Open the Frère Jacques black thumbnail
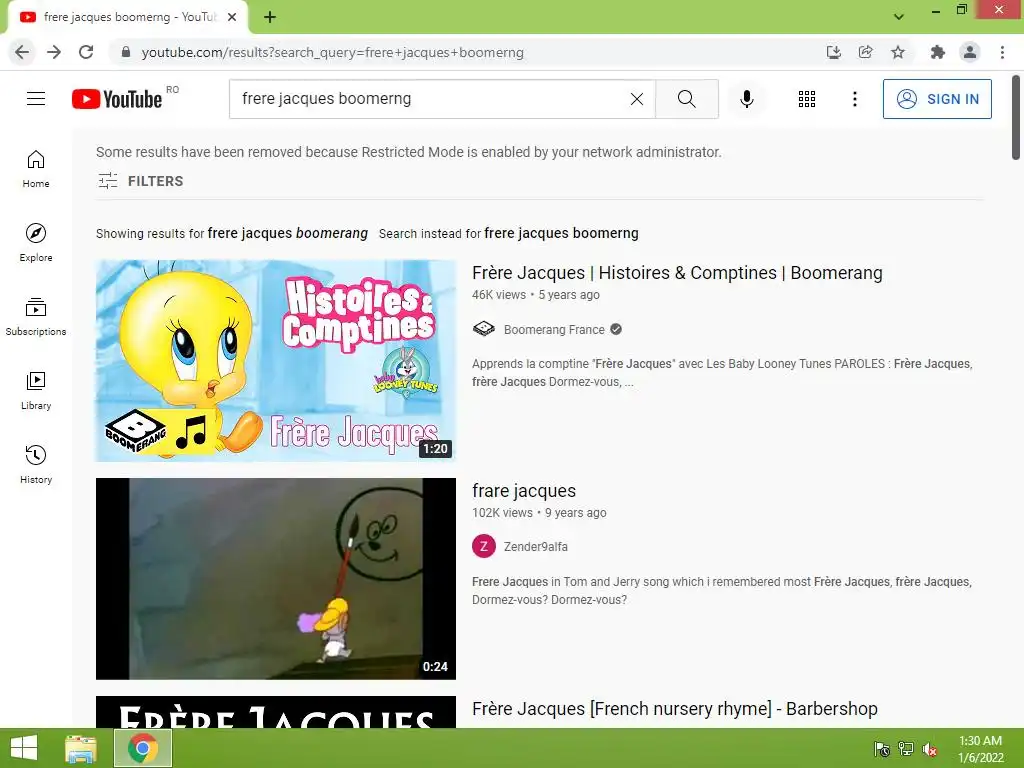The width and height of the screenshot is (1024, 768). click(x=276, y=712)
